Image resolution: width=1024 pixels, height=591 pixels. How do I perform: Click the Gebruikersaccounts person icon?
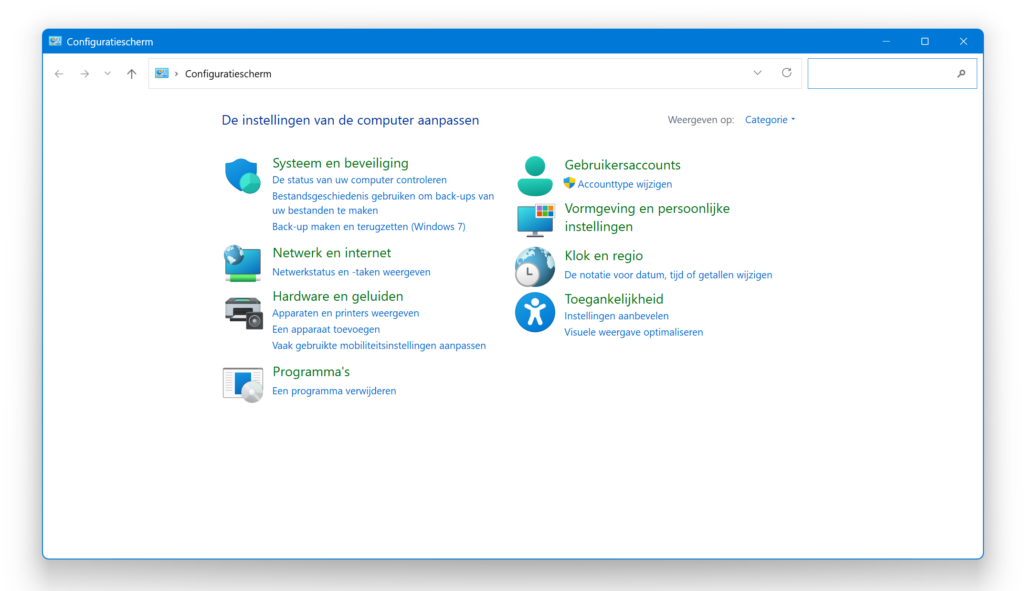[535, 176]
